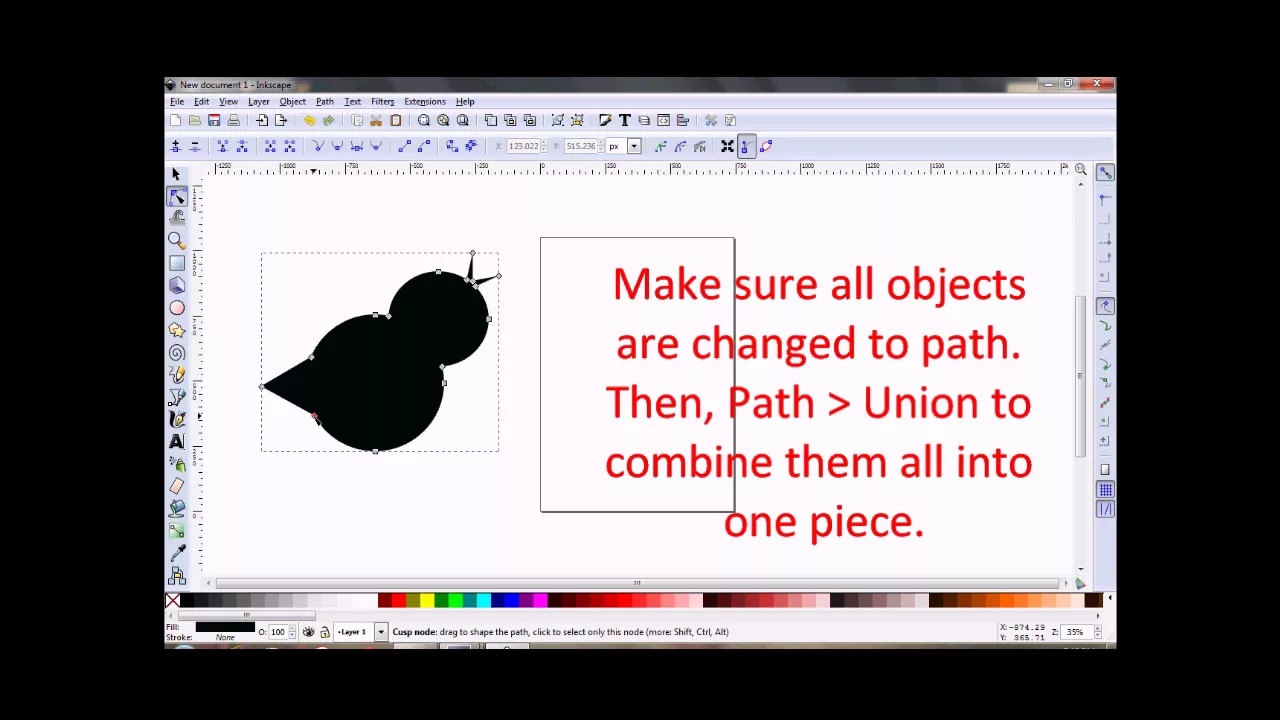Toggle show transformation handles for nodes
The width and height of the screenshot is (1280, 720).
point(727,146)
